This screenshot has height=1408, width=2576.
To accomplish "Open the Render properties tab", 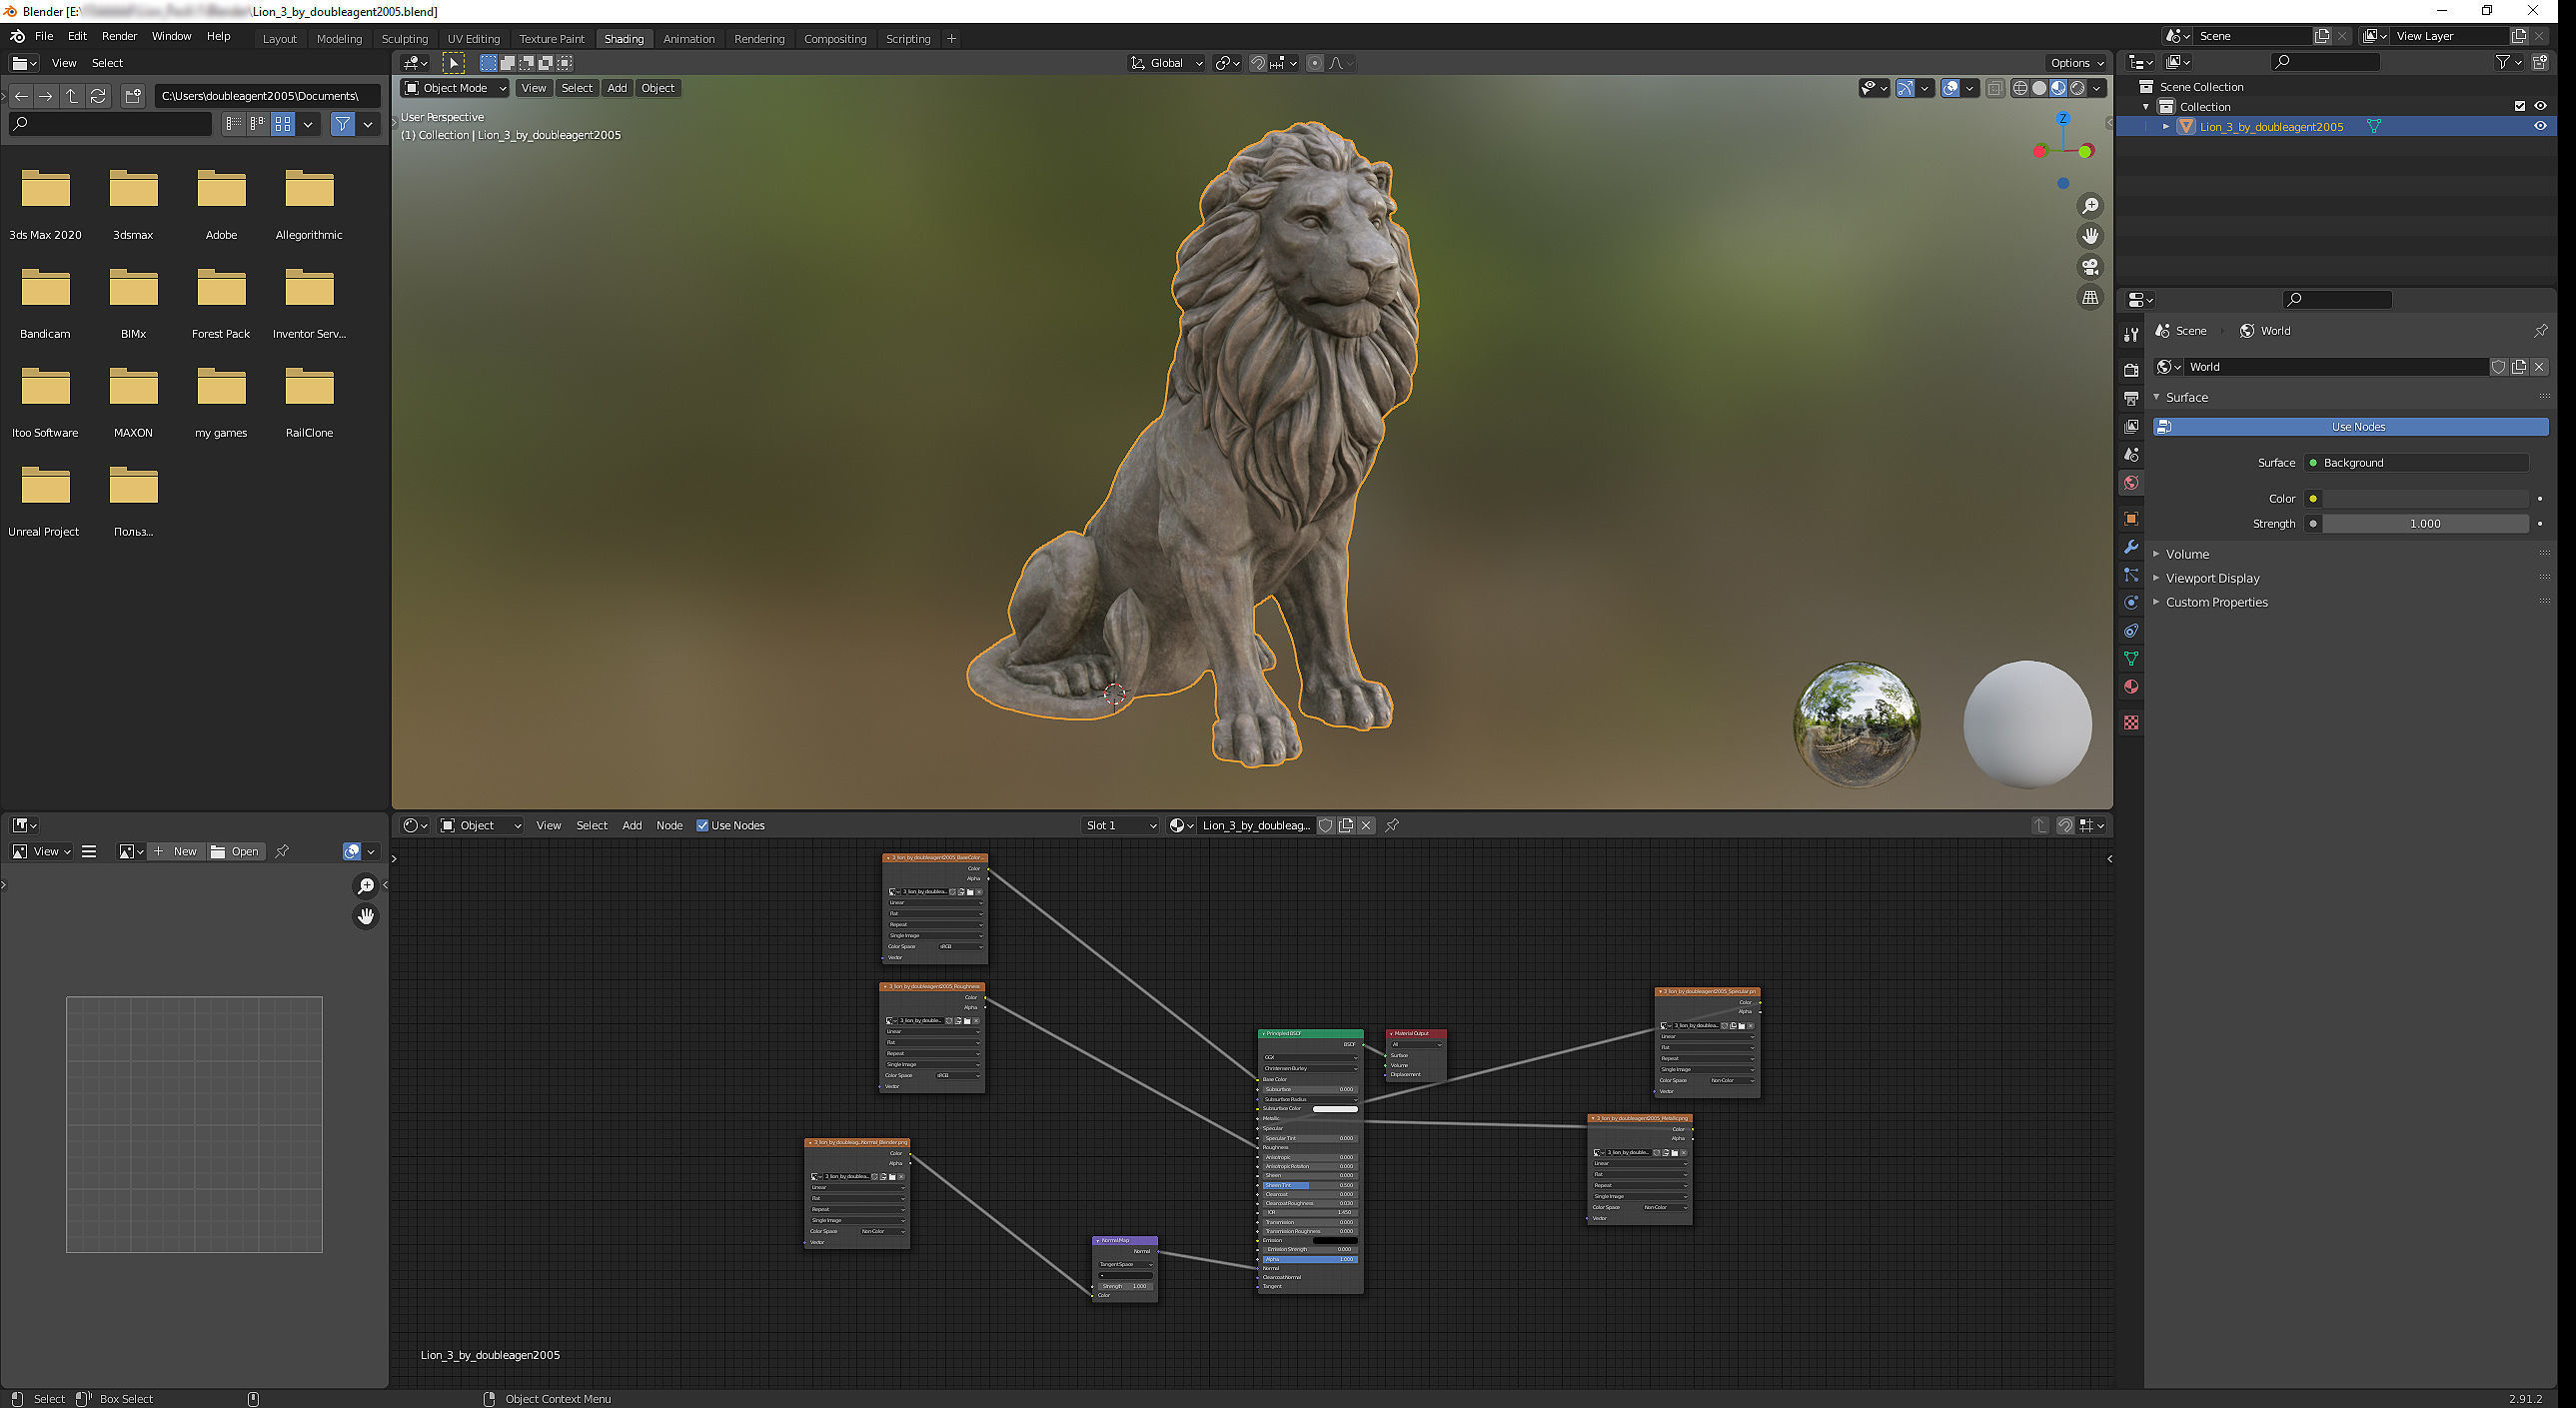I will [2131, 370].
